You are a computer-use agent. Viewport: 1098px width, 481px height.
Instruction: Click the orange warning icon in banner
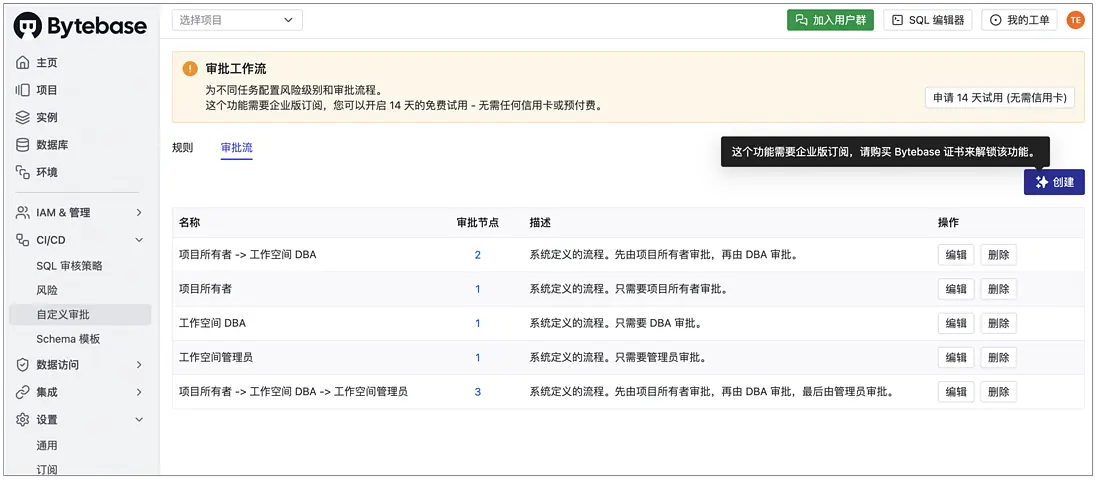point(190,69)
